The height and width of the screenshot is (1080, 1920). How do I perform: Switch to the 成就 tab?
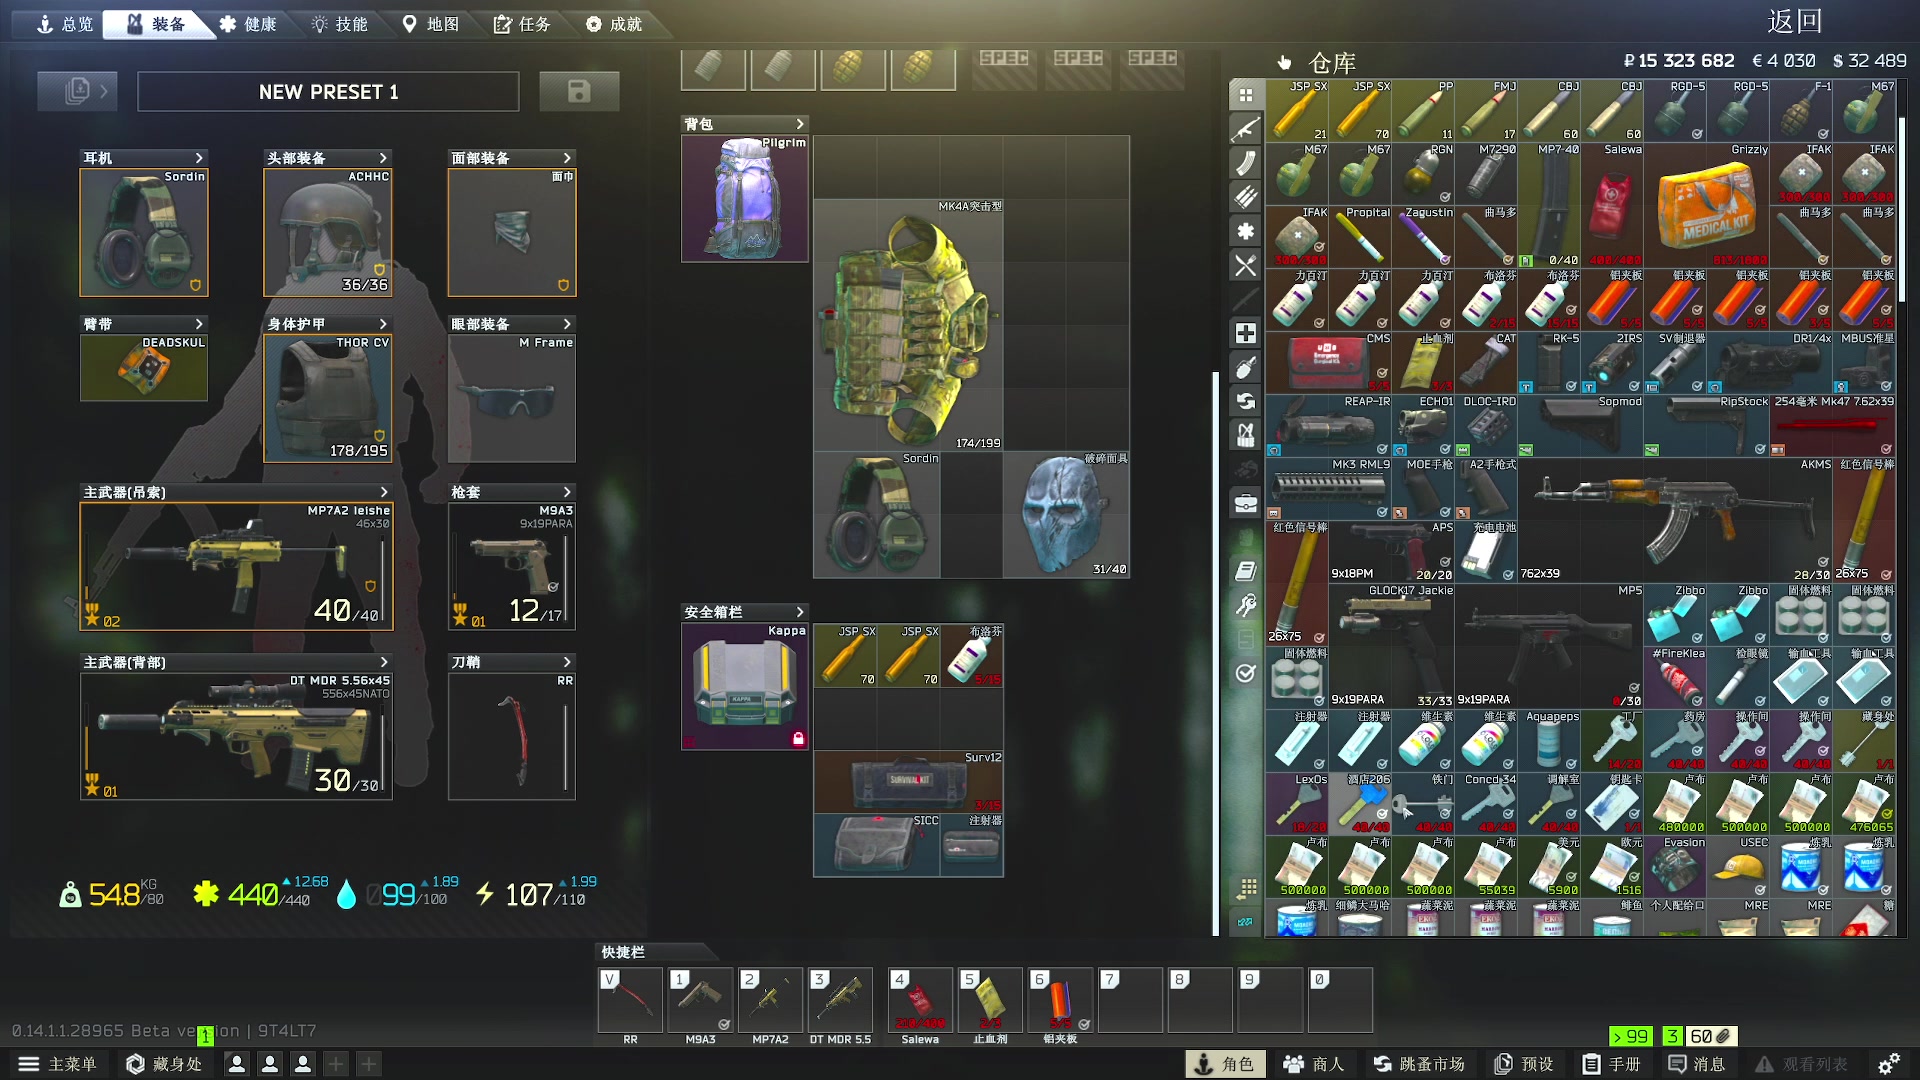(x=614, y=24)
